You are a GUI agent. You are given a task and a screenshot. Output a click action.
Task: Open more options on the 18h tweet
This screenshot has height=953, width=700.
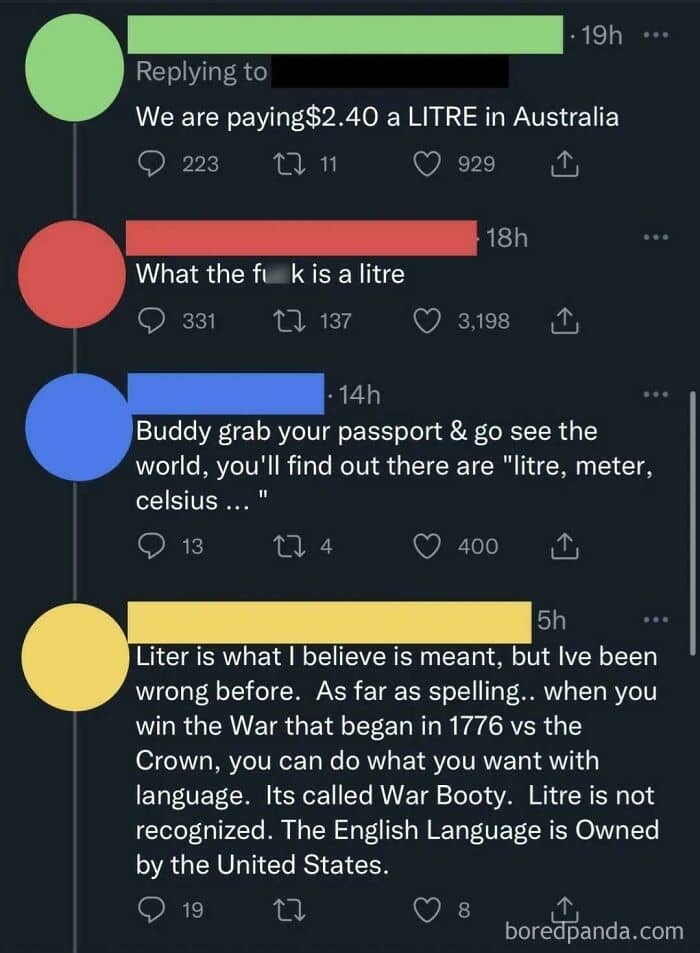(654, 238)
